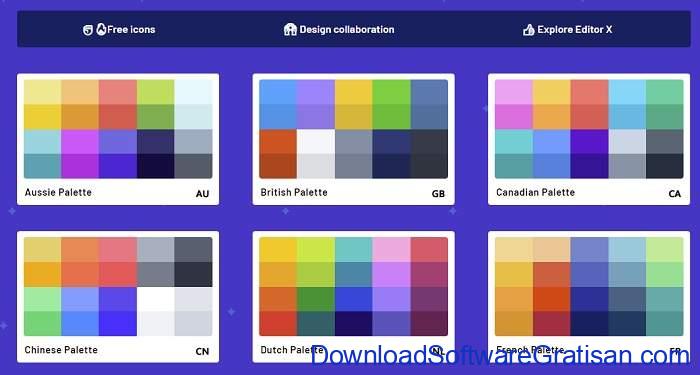Open the British Palette title
Image resolution: width=700 pixels, height=375 pixels.
[x=294, y=192]
